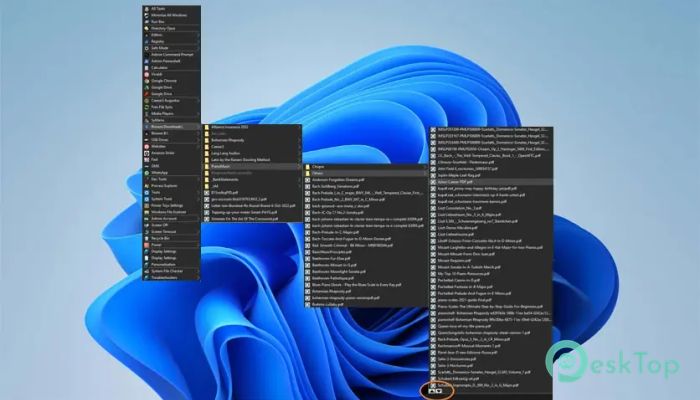Open Bach-Prelude-In-C-Major.pdf
Viewport: 700px width, 400px height.
click(366, 232)
